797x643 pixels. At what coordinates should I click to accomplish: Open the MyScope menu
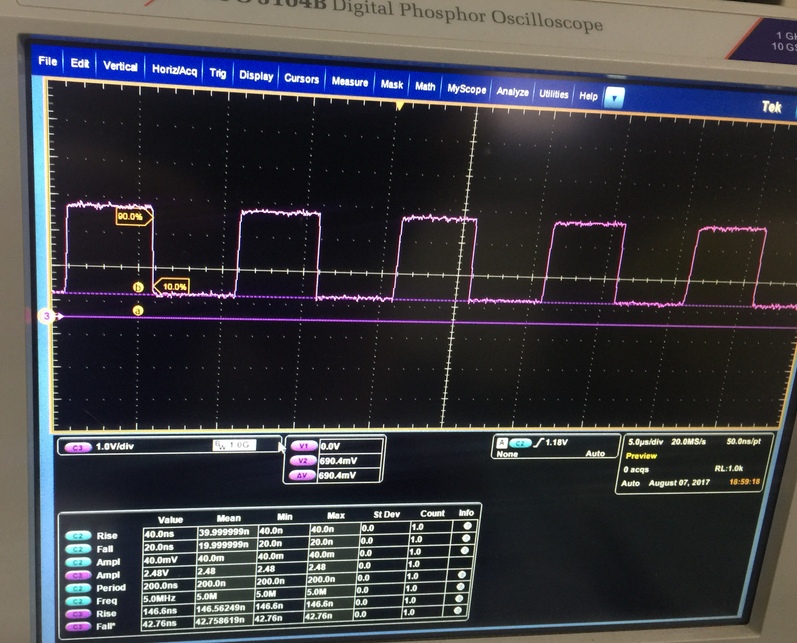467,89
